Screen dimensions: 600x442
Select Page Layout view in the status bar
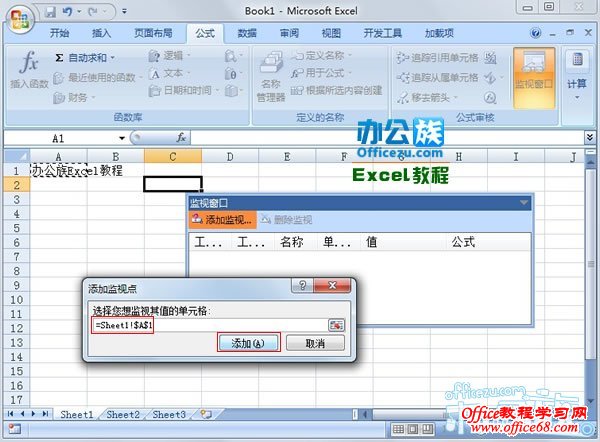click(x=413, y=429)
